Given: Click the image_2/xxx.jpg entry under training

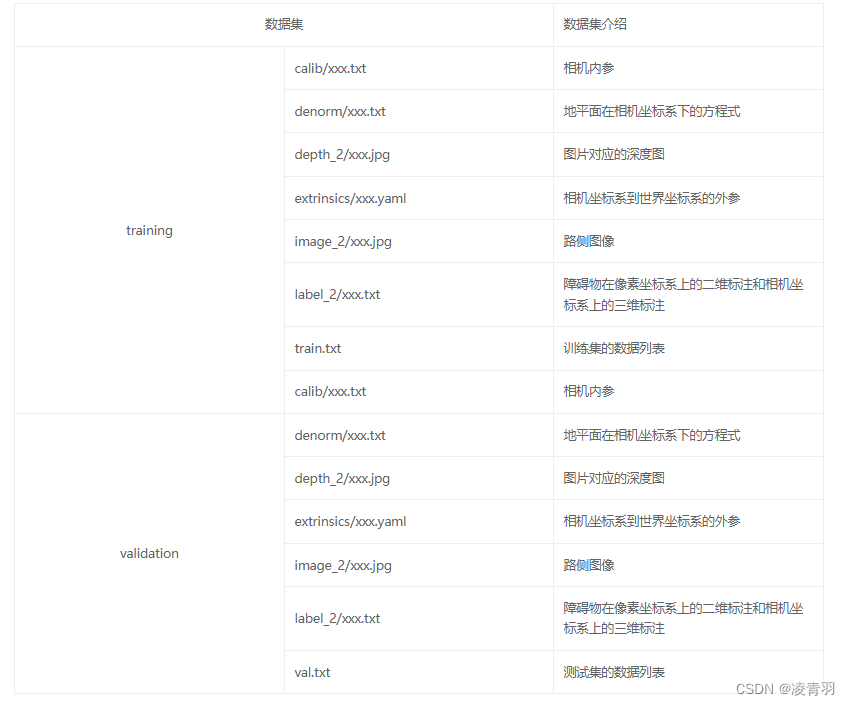Looking at the screenshot, I should click(337, 241).
